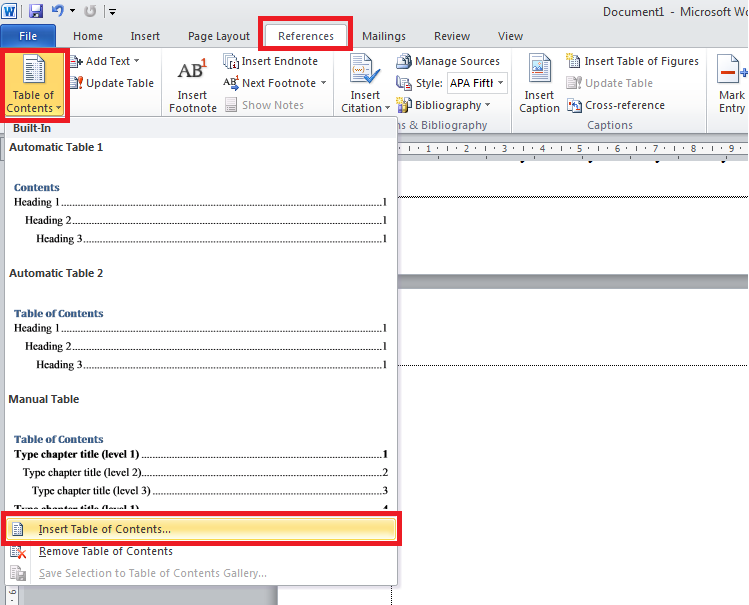Click the Redo/Repeat icon in Quick Access

(x=90, y=11)
